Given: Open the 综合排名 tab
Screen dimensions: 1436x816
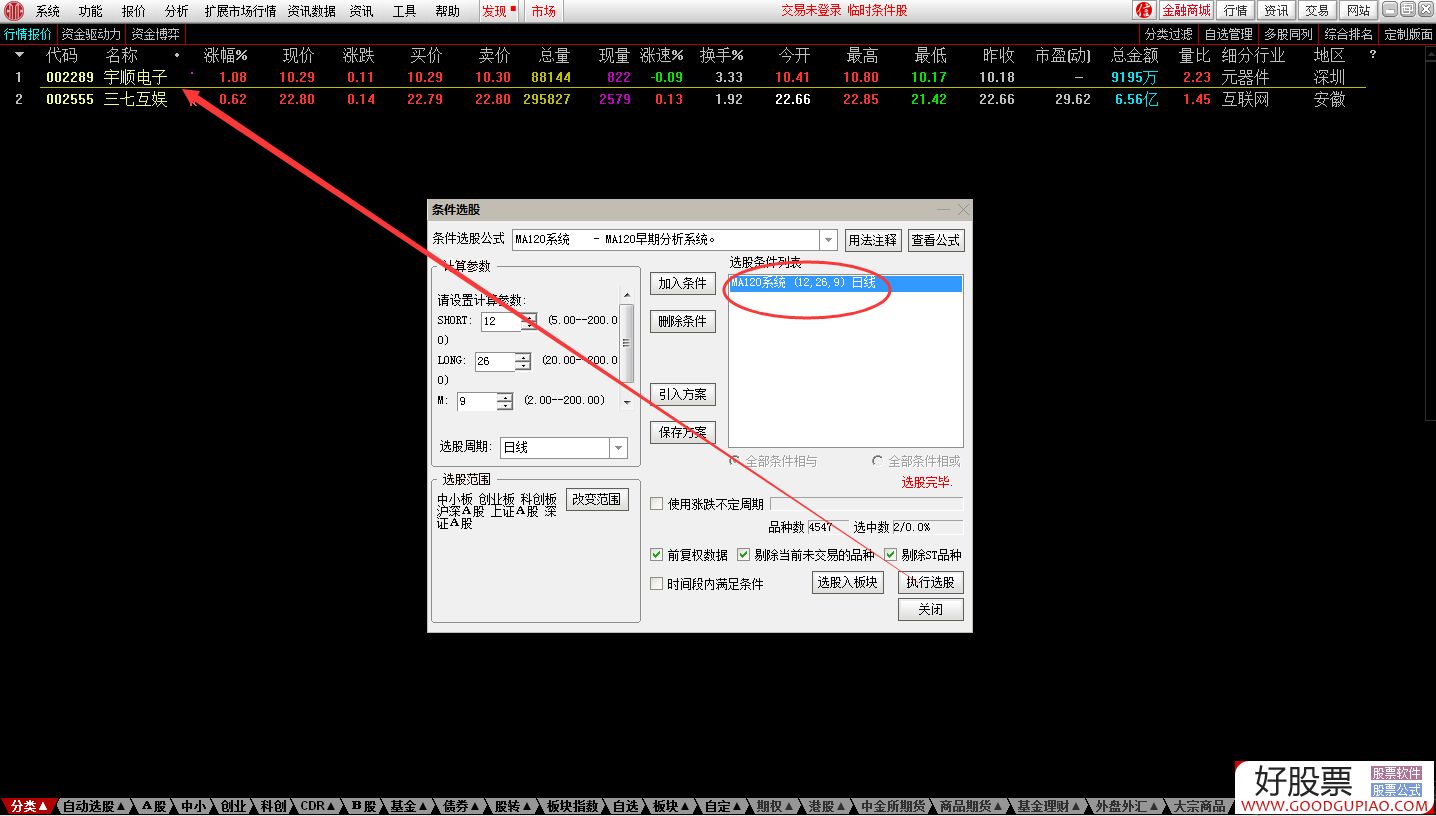Looking at the screenshot, I should 1349,34.
